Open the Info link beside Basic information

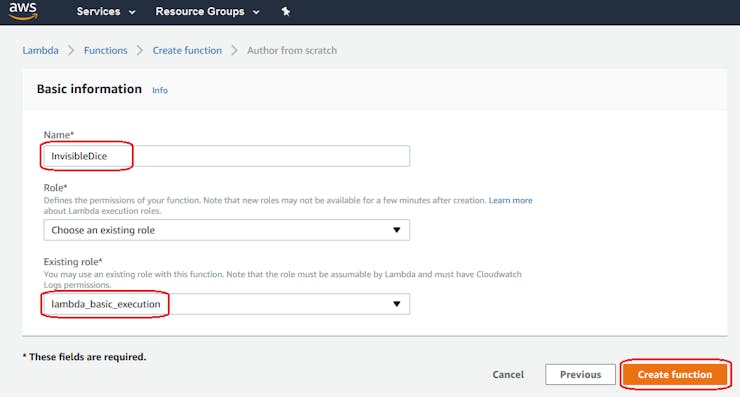(x=160, y=90)
